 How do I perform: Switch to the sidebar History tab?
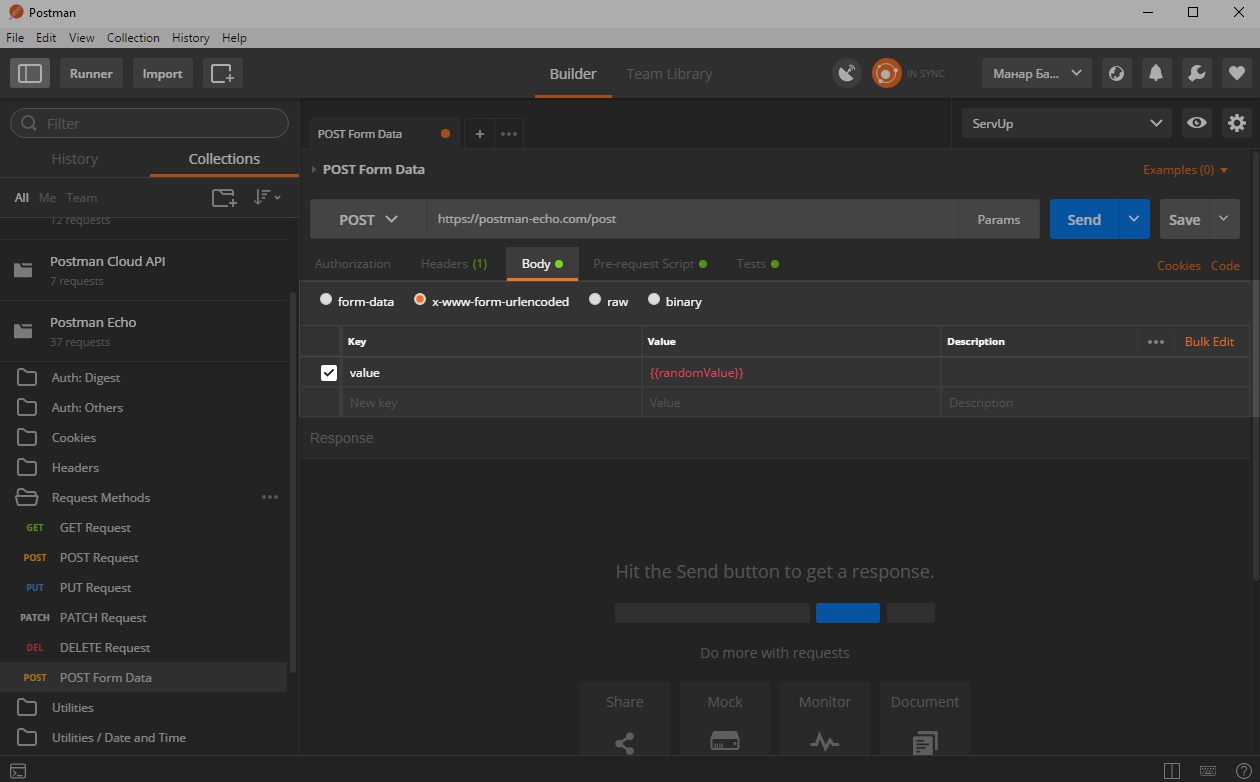pyautogui.click(x=75, y=159)
